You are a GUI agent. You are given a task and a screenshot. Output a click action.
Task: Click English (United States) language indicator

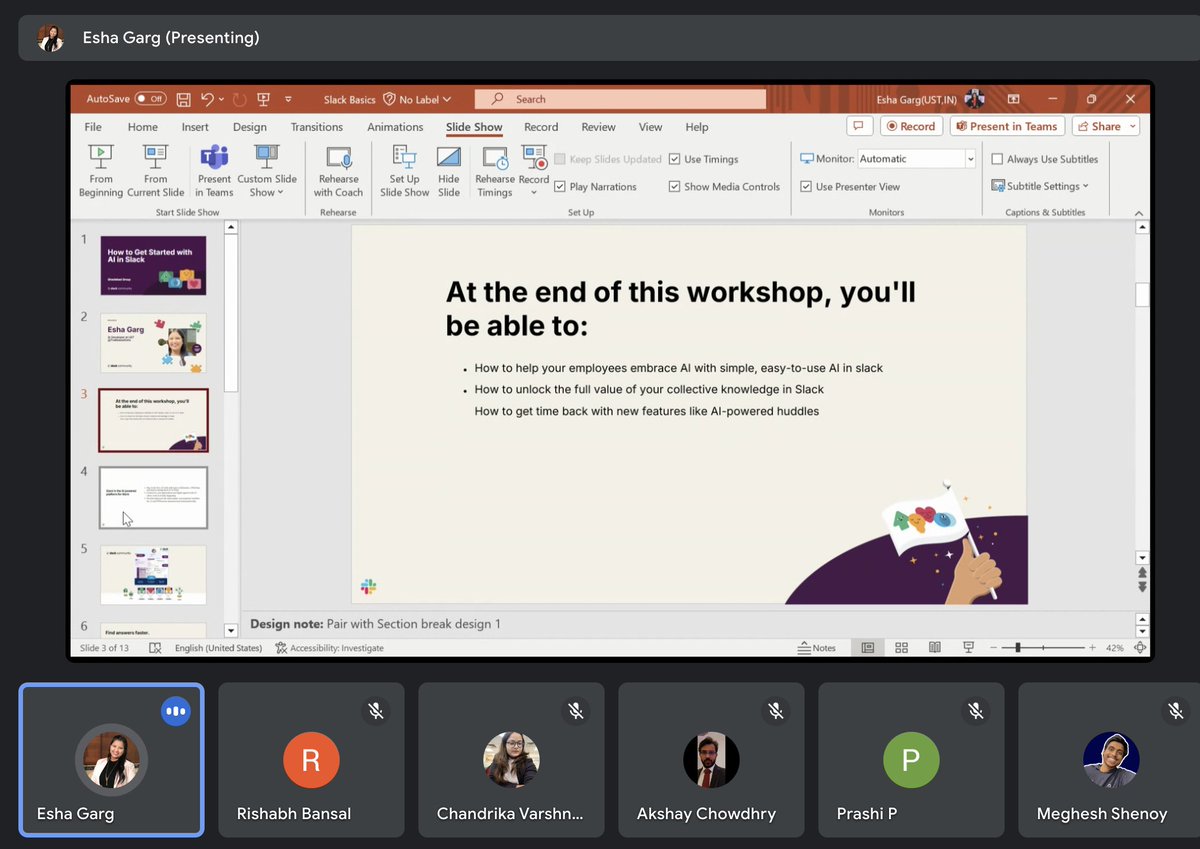click(218, 648)
